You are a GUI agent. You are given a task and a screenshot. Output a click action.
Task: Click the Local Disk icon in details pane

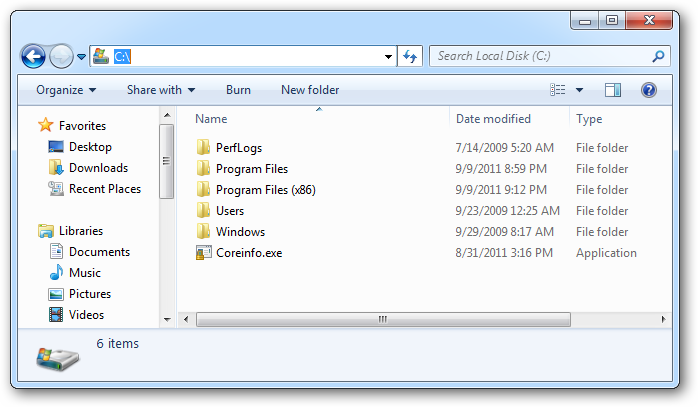coord(58,359)
